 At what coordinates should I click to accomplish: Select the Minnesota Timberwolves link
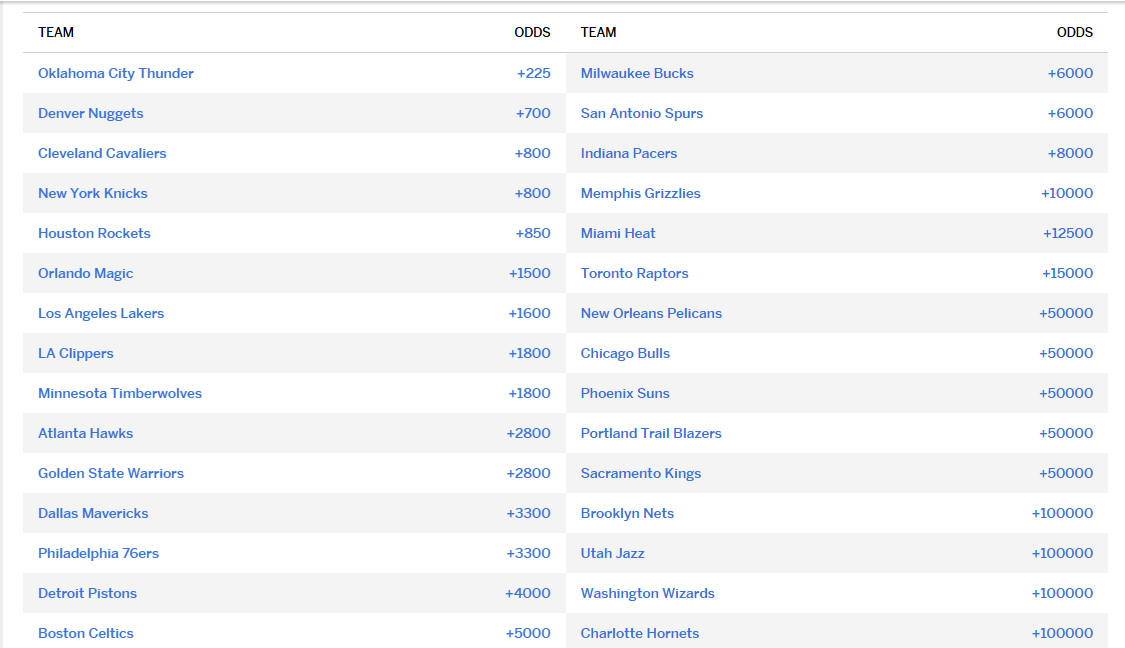pyautogui.click(x=120, y=393)
